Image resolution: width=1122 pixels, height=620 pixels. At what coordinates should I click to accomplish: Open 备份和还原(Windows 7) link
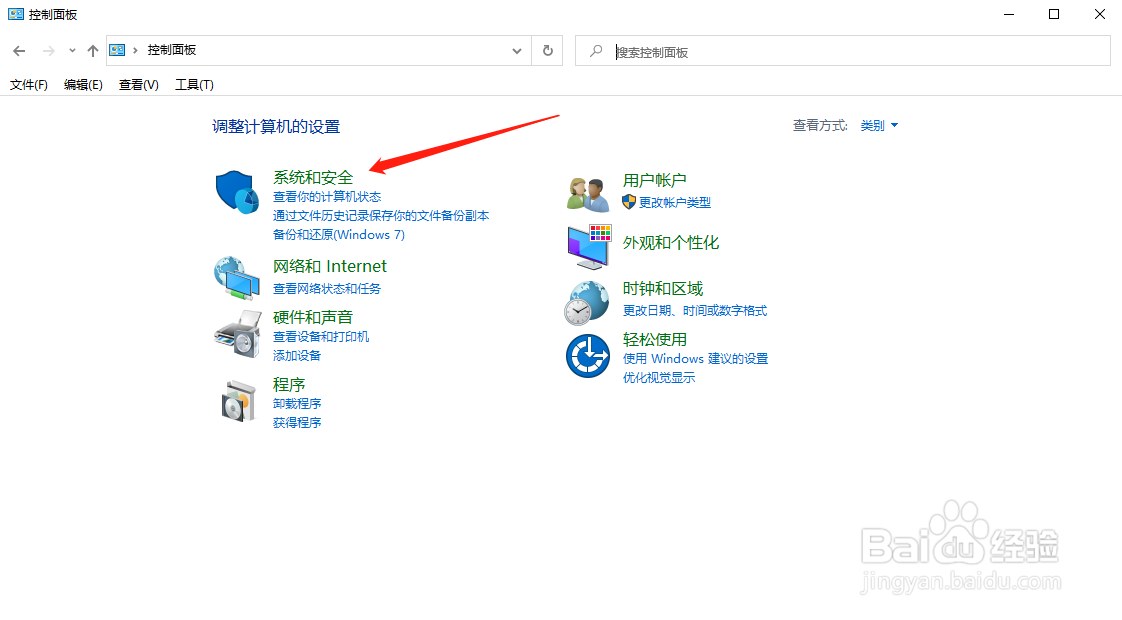point(338,235)
